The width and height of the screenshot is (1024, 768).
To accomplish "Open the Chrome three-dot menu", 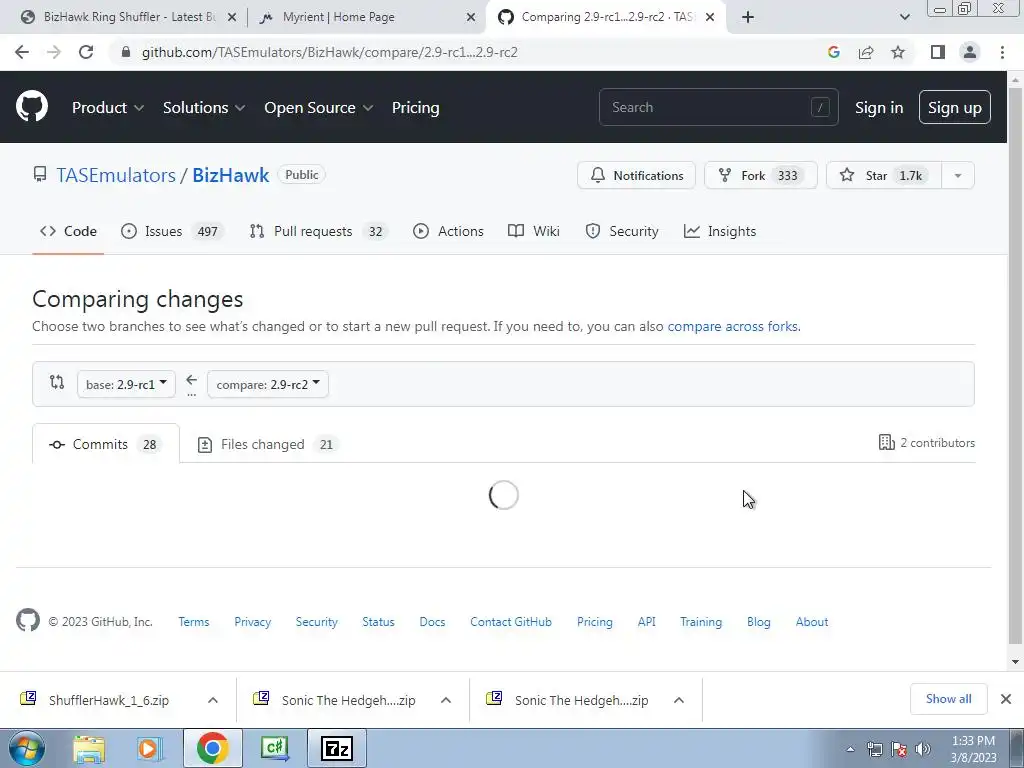I will [x=1002, y=52].
